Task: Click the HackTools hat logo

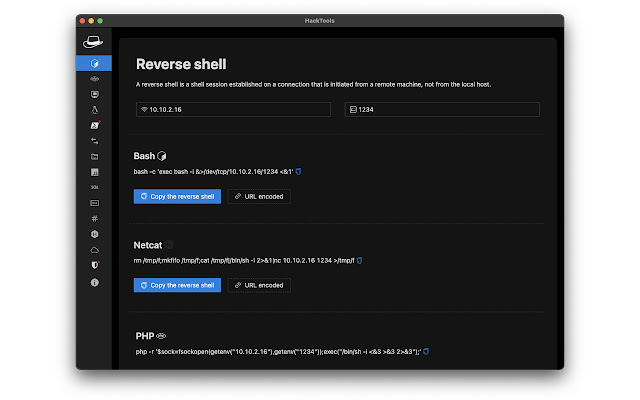Action: [x=93, y=42]
